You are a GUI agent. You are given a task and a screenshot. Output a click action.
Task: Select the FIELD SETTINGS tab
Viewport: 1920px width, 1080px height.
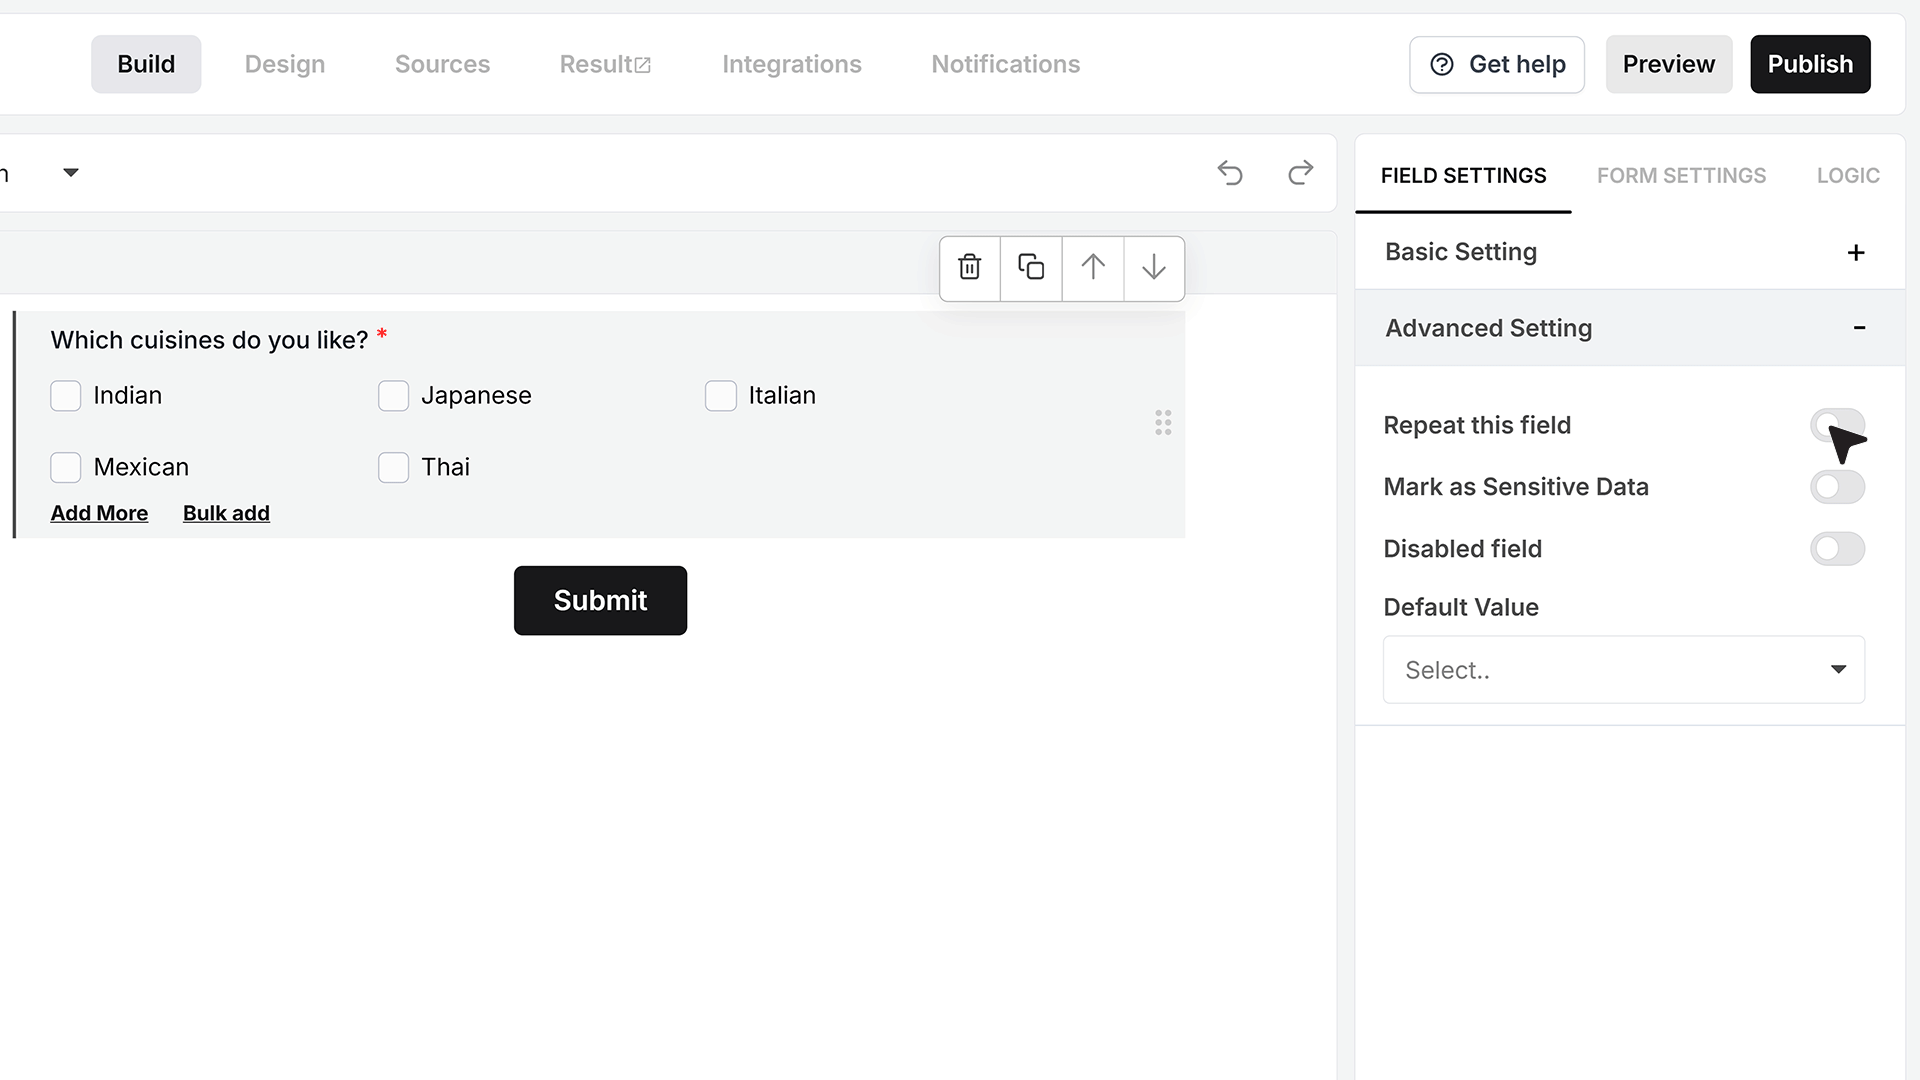[1463, 176]
